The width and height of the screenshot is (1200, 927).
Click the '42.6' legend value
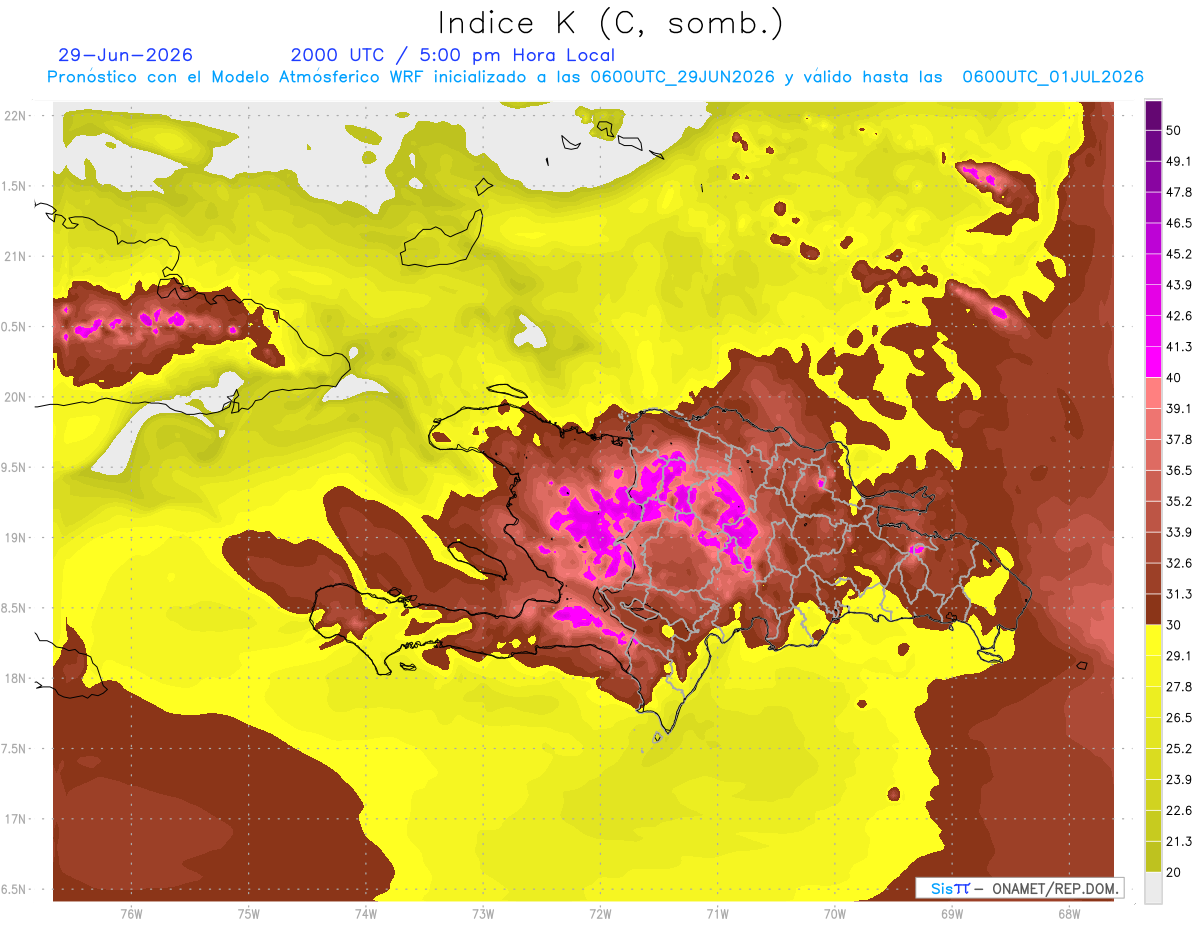pos(1179,316)
